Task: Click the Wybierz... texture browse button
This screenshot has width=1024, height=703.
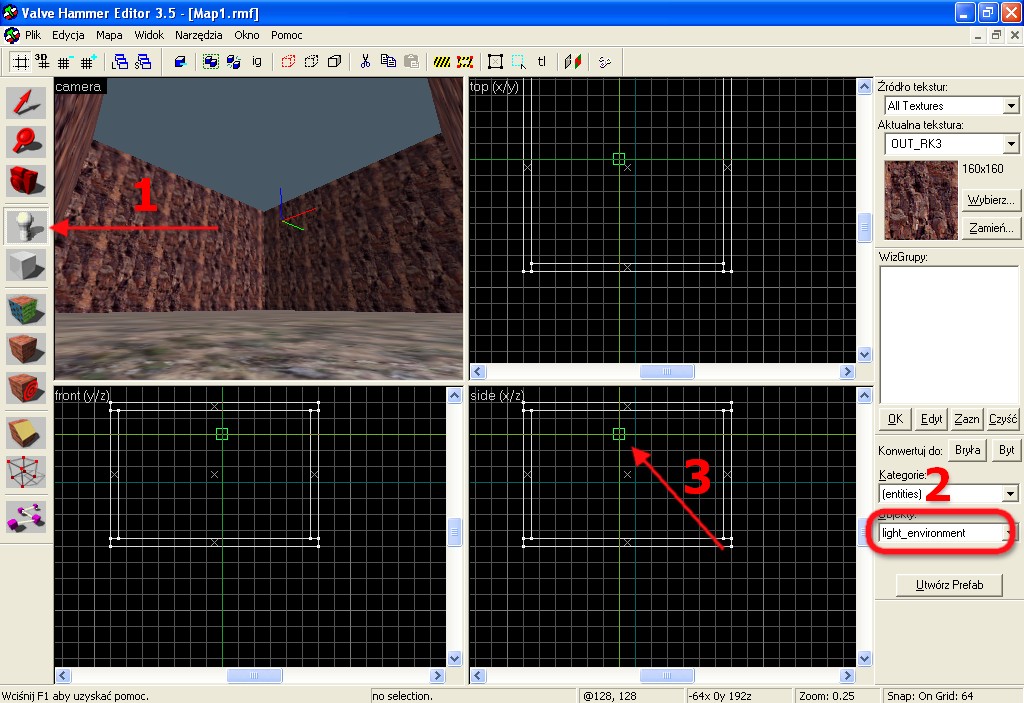Action: point(991,200)
